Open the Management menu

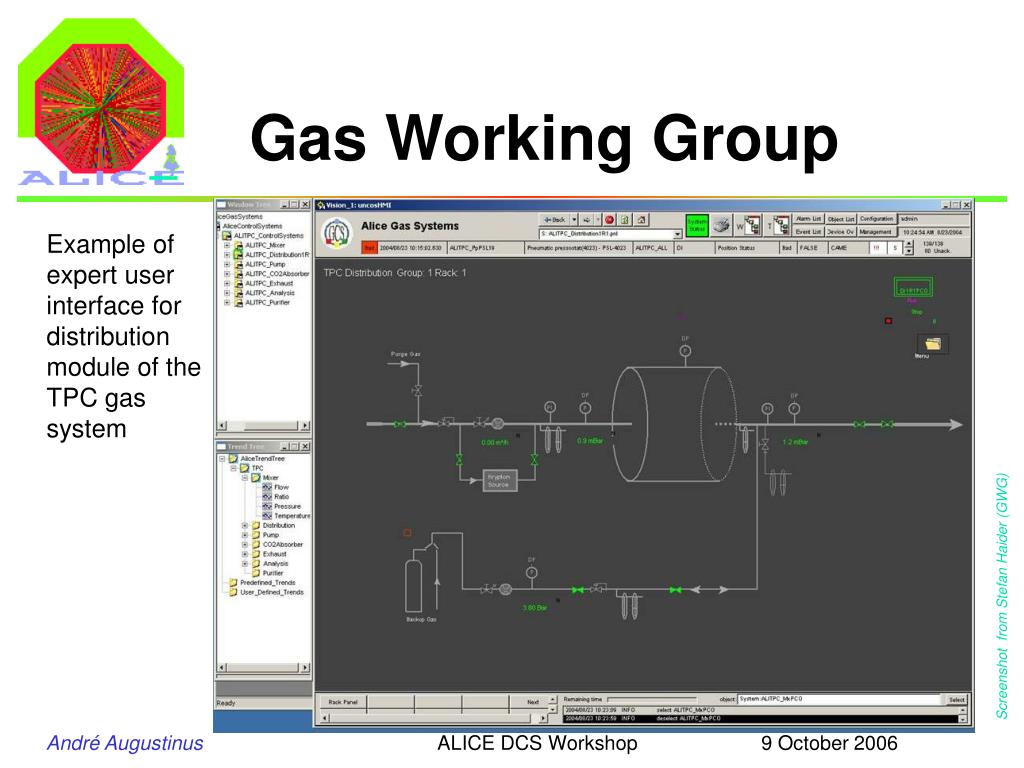pyautogui.click(x=876, y=232)
